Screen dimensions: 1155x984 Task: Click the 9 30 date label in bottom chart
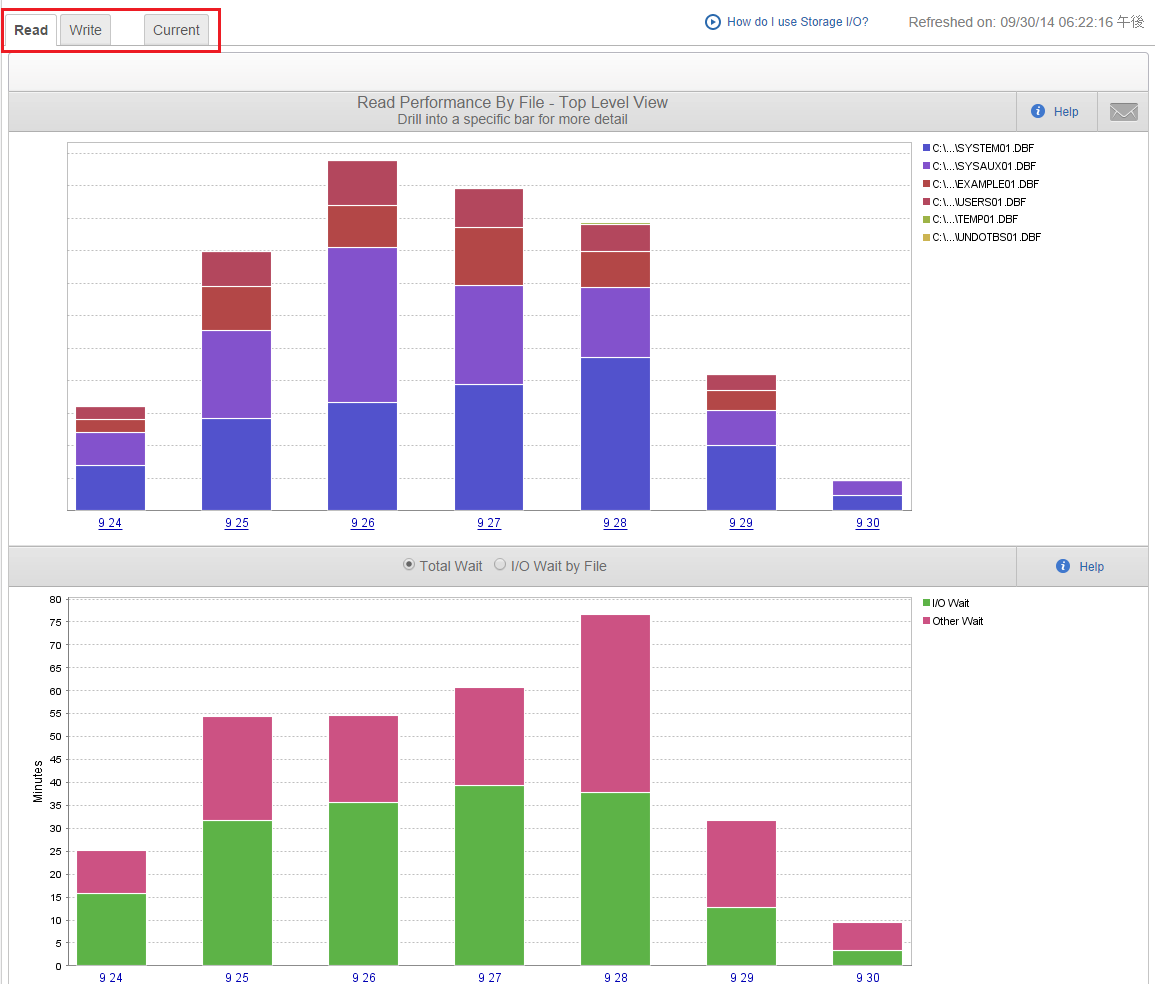(867, 977)
